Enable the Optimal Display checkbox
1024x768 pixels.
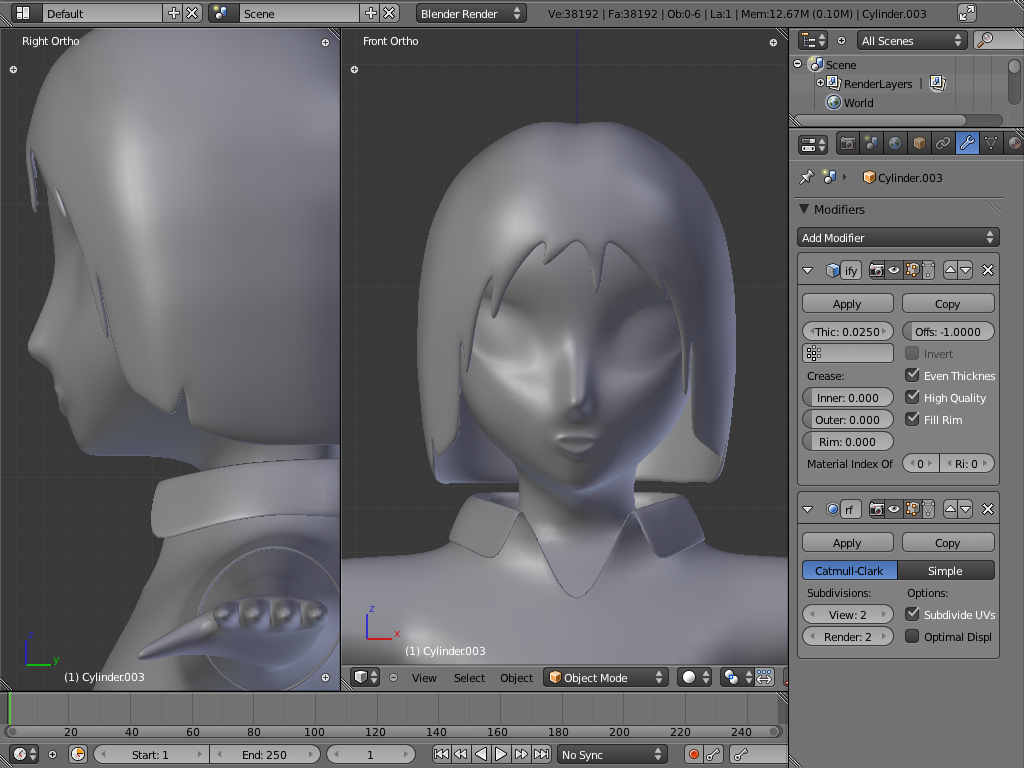pyautogui.click(x=912, y=636)
